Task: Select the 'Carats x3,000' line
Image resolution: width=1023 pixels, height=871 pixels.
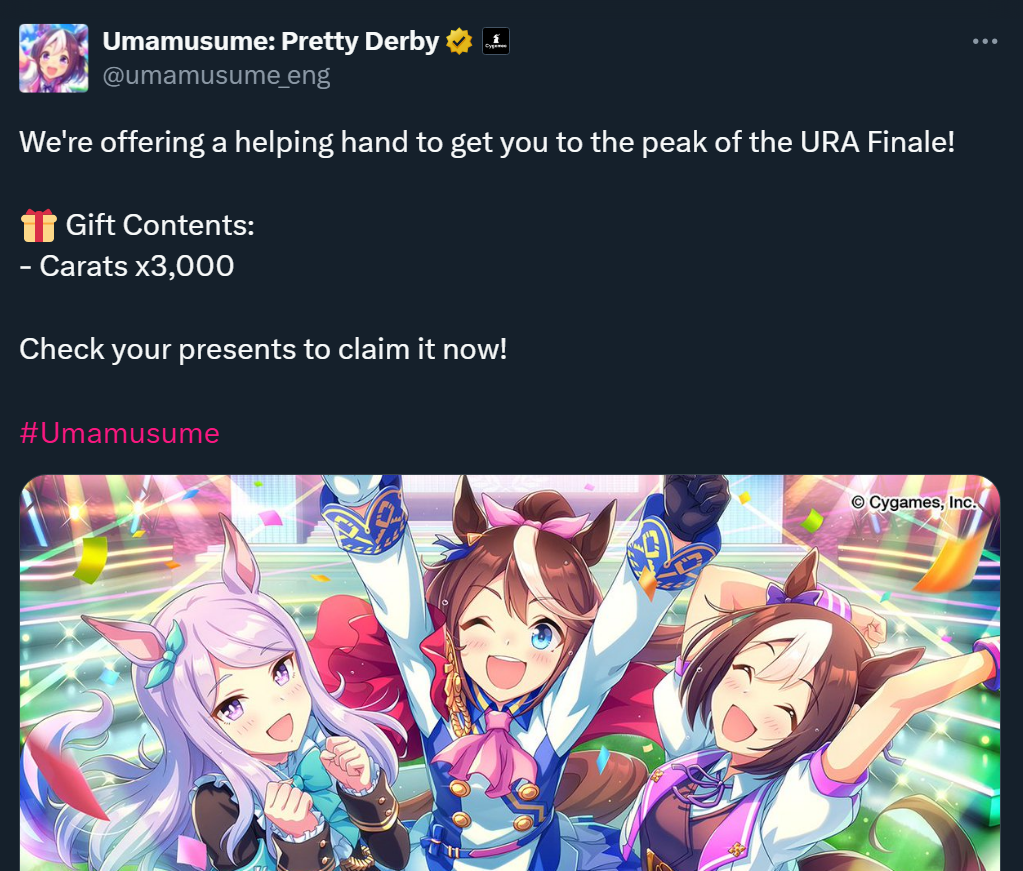Action: [x=127, y=266]
